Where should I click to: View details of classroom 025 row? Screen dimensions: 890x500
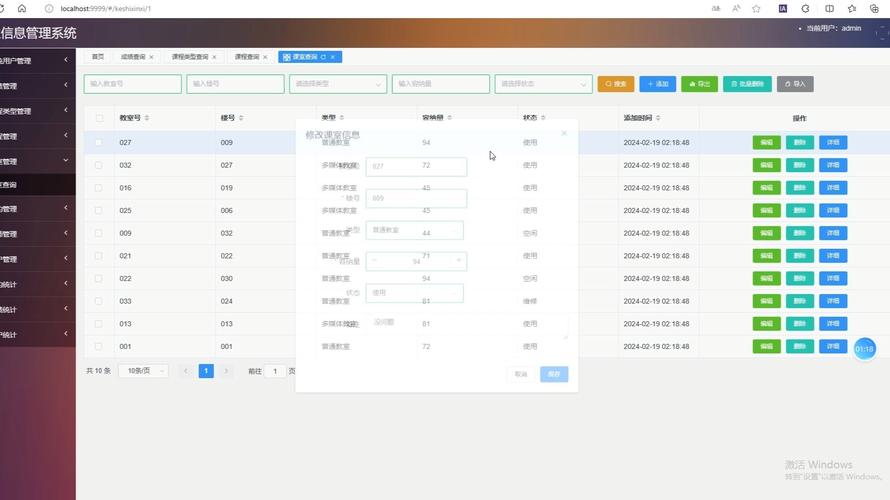click(833, 211)
